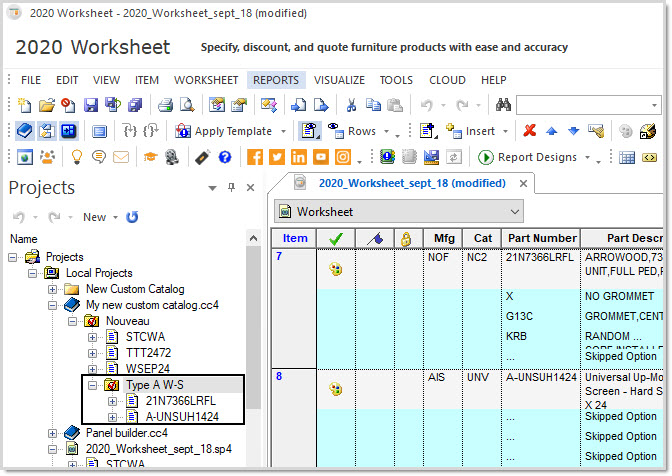Collapse the Type A W-S folder
The height and width of the screenshot is (476, 672).
92,385
